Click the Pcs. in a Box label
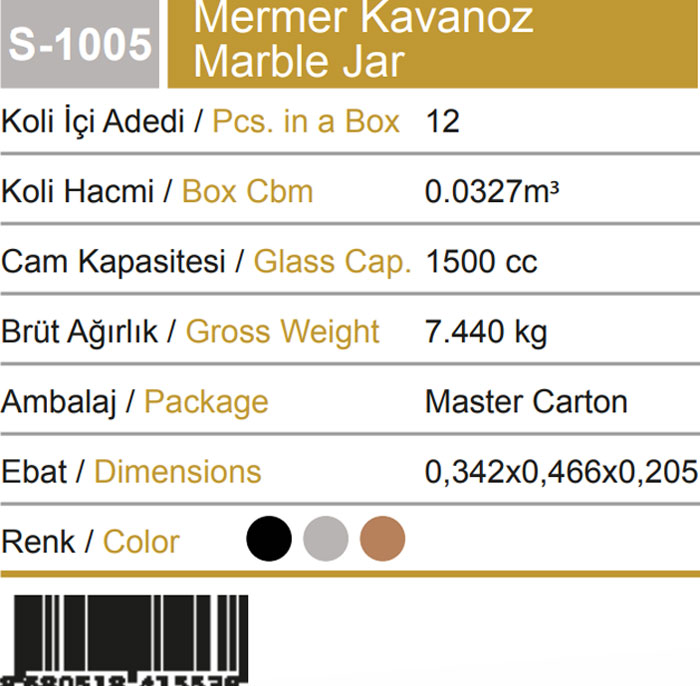 [x=306, y=122]
